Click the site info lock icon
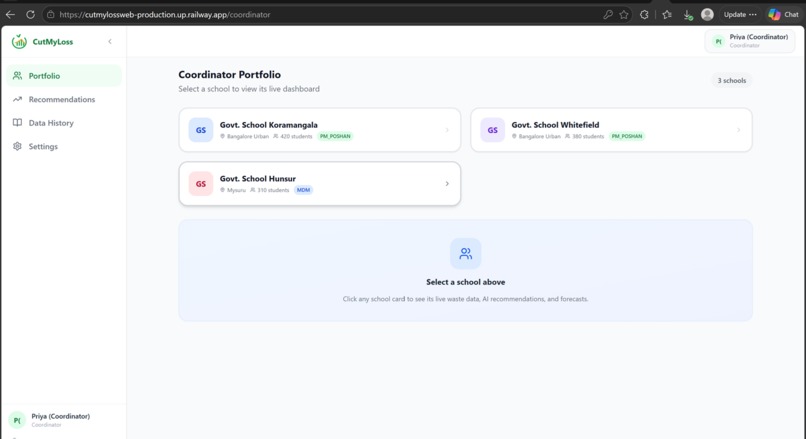The height and width of the screenshot is (439, 806). pyautogui.click(x=50, y=14)
